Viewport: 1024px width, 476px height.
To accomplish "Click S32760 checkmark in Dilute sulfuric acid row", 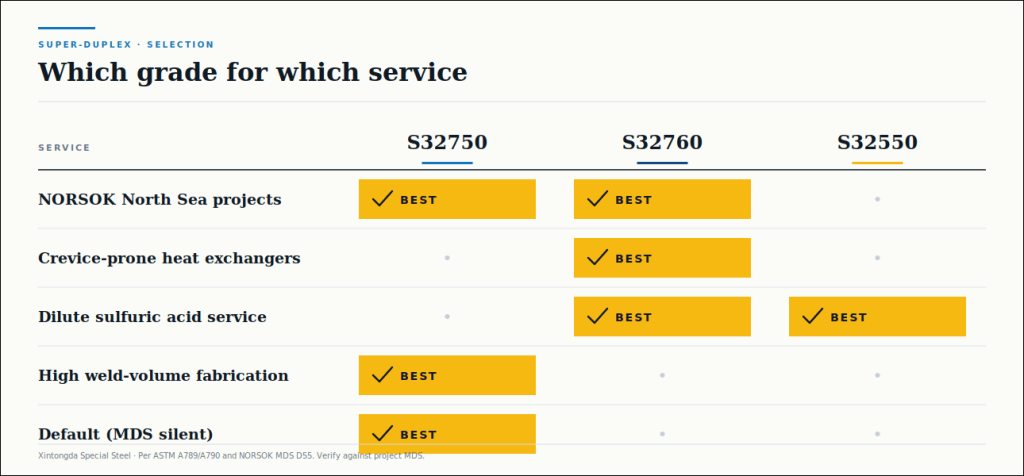I will [598, 316].
